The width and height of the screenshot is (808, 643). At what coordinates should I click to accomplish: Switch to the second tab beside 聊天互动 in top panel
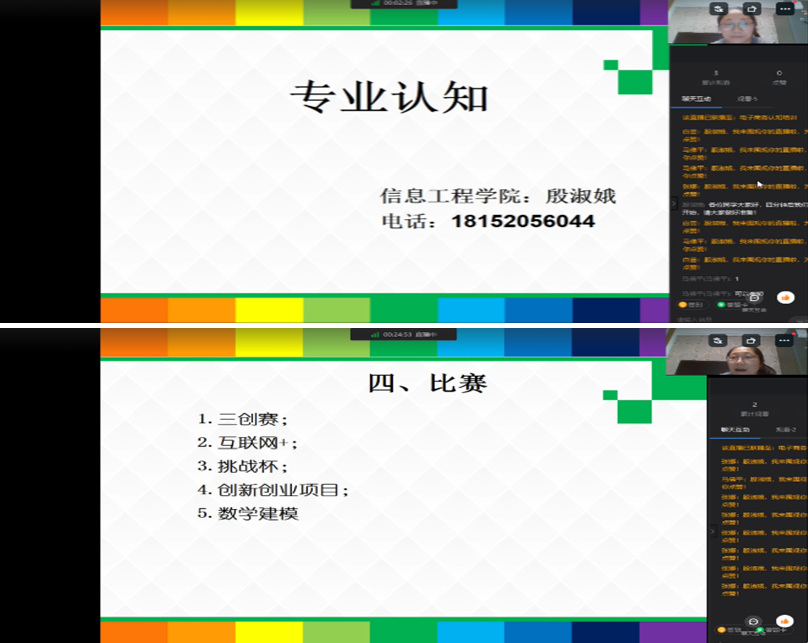[747, 99]
